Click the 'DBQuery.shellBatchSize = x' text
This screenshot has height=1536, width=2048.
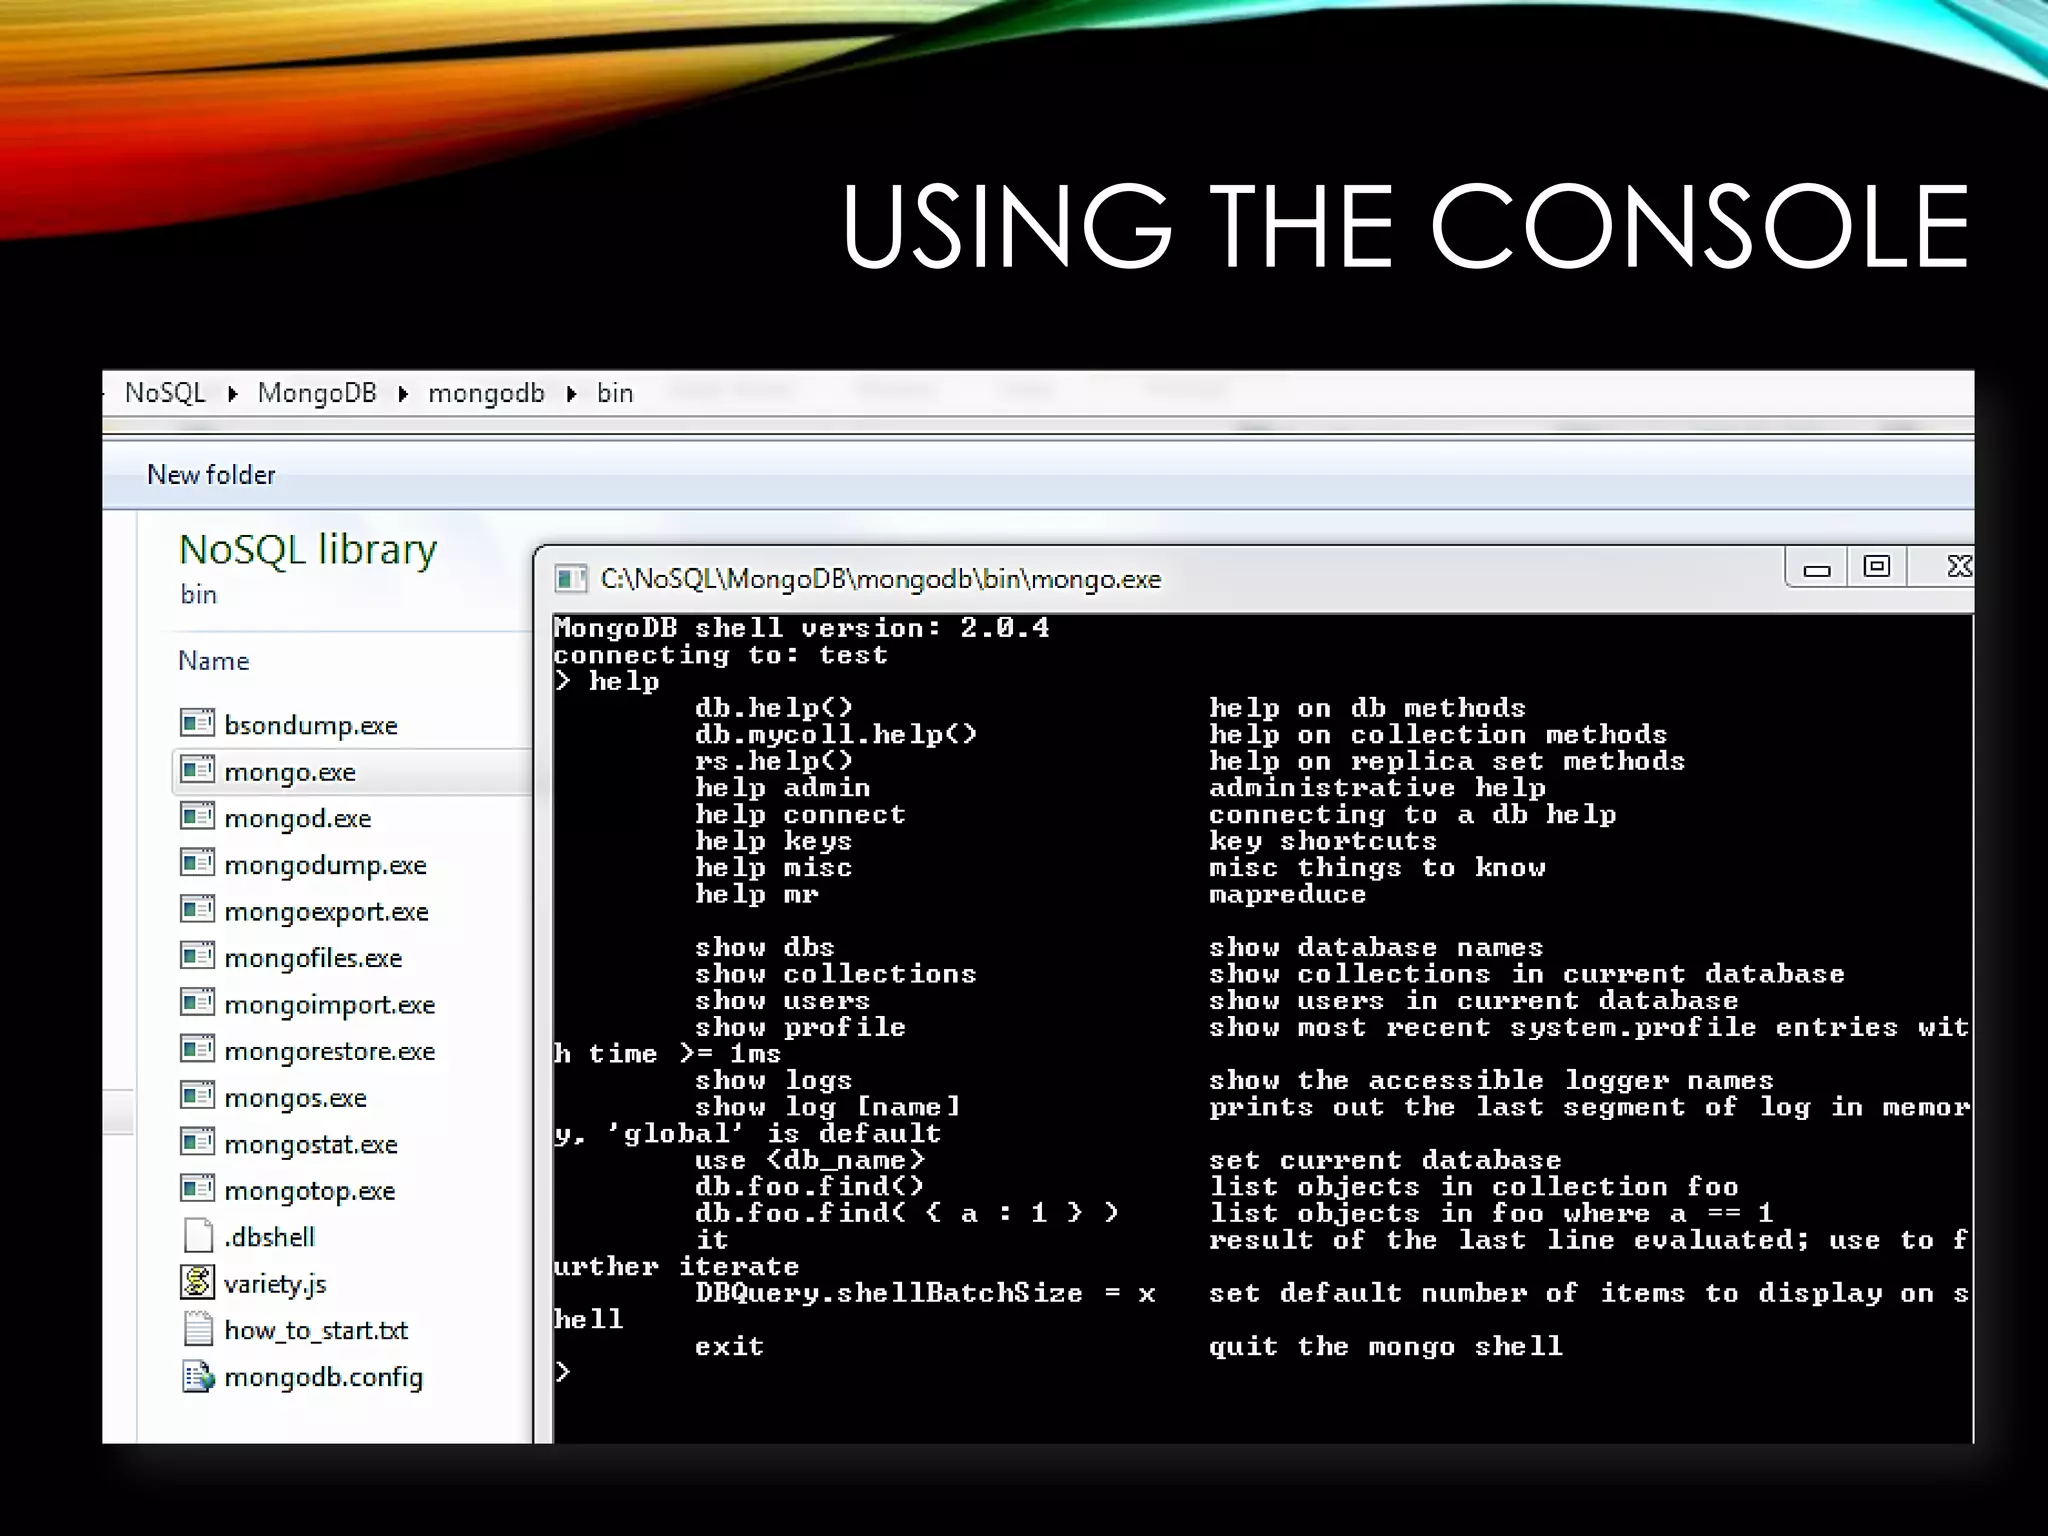coord(925,1293)
